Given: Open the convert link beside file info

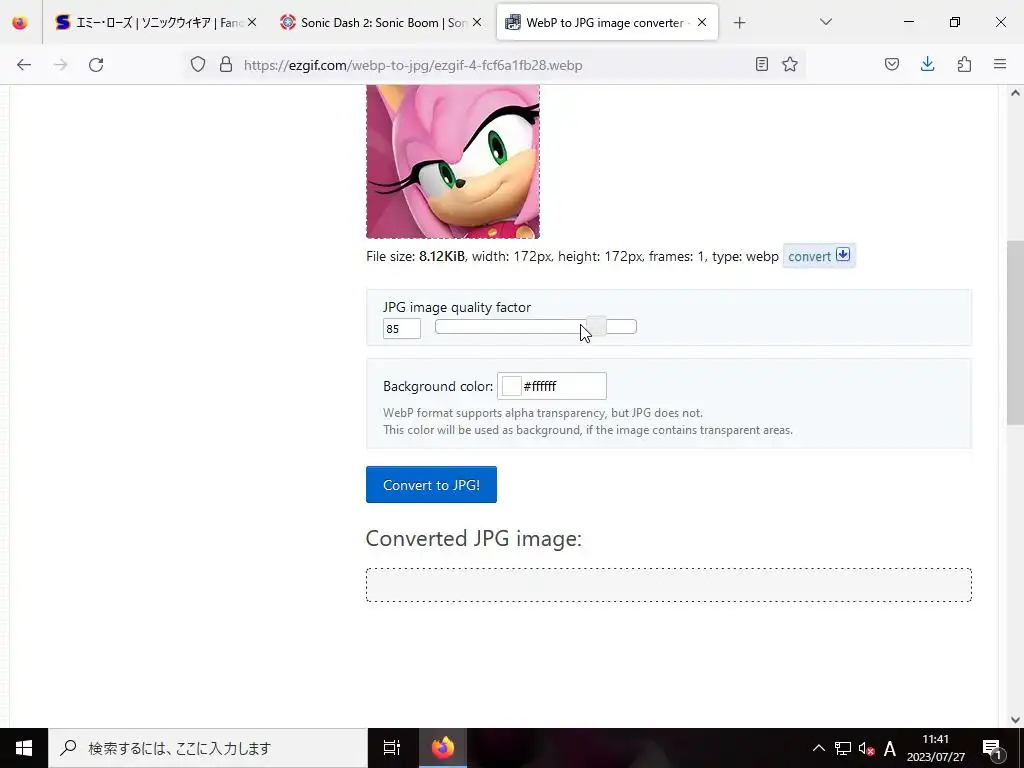Looking at the screenshot, I should point(819,256).
